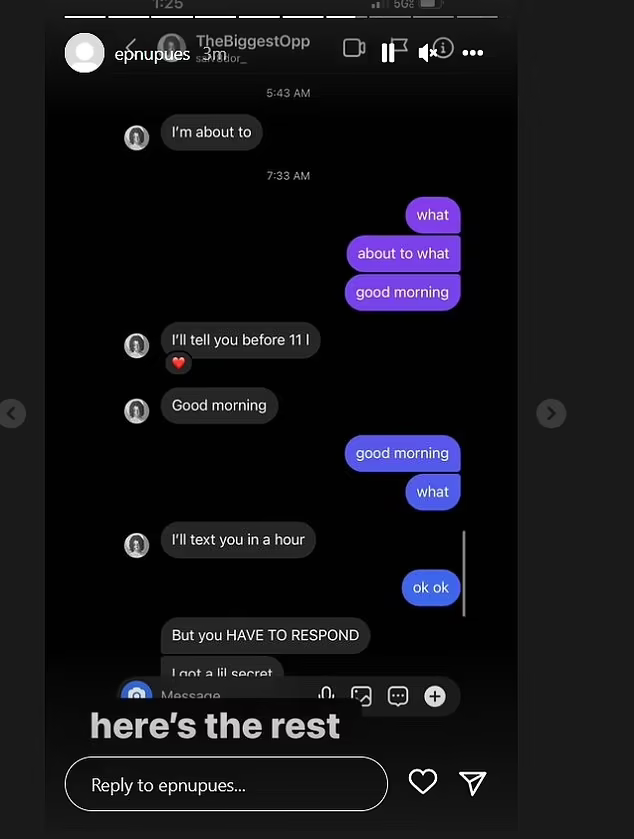Tap the flag icon in chat header
634x839 pixels.
399,47
